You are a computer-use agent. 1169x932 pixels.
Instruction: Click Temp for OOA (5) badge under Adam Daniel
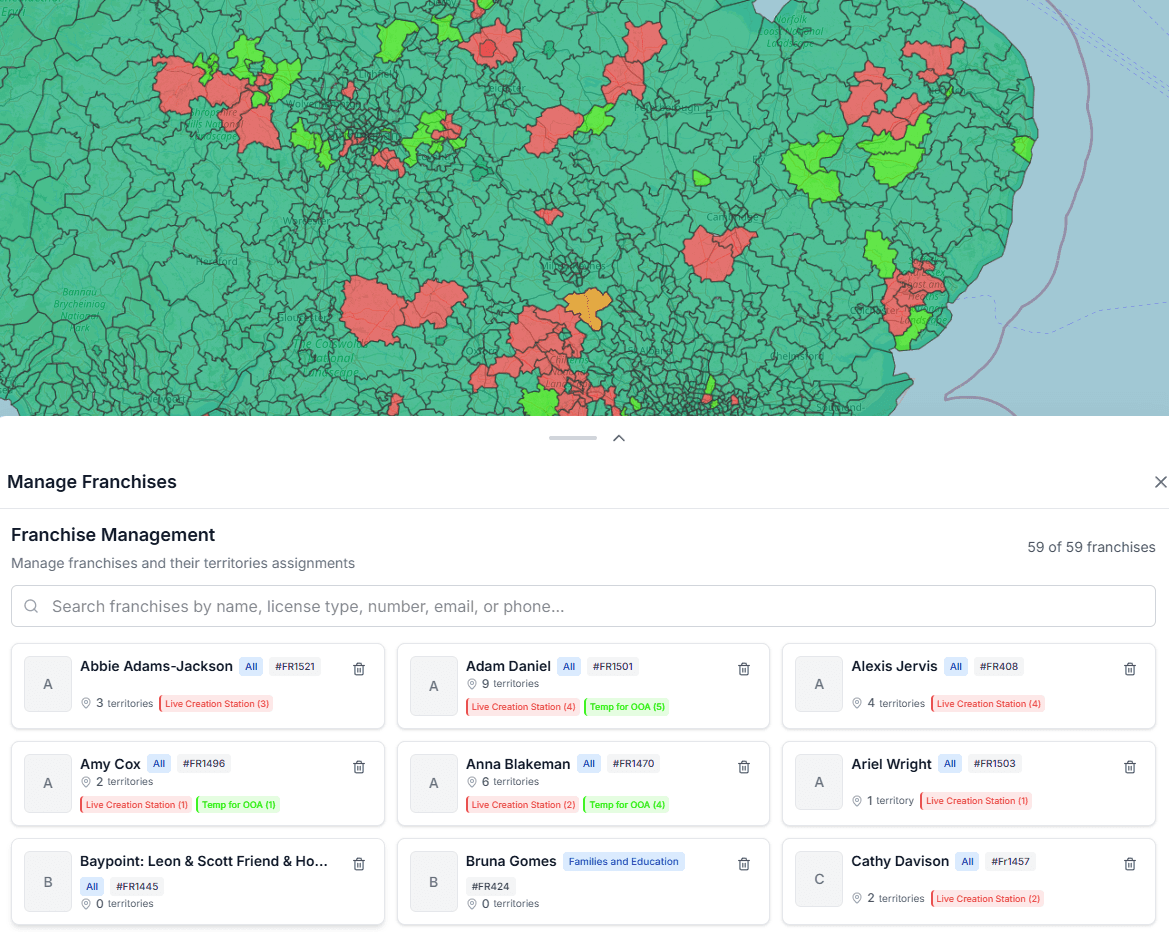coord(626,706)
